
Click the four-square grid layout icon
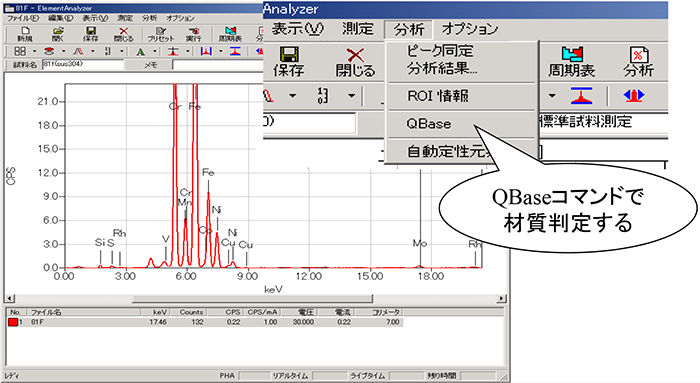(20, 51)
